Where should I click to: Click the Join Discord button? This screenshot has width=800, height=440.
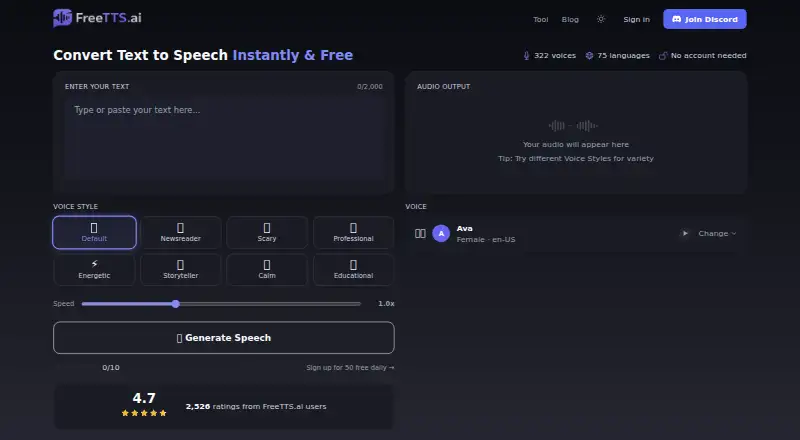click(705, 19)
